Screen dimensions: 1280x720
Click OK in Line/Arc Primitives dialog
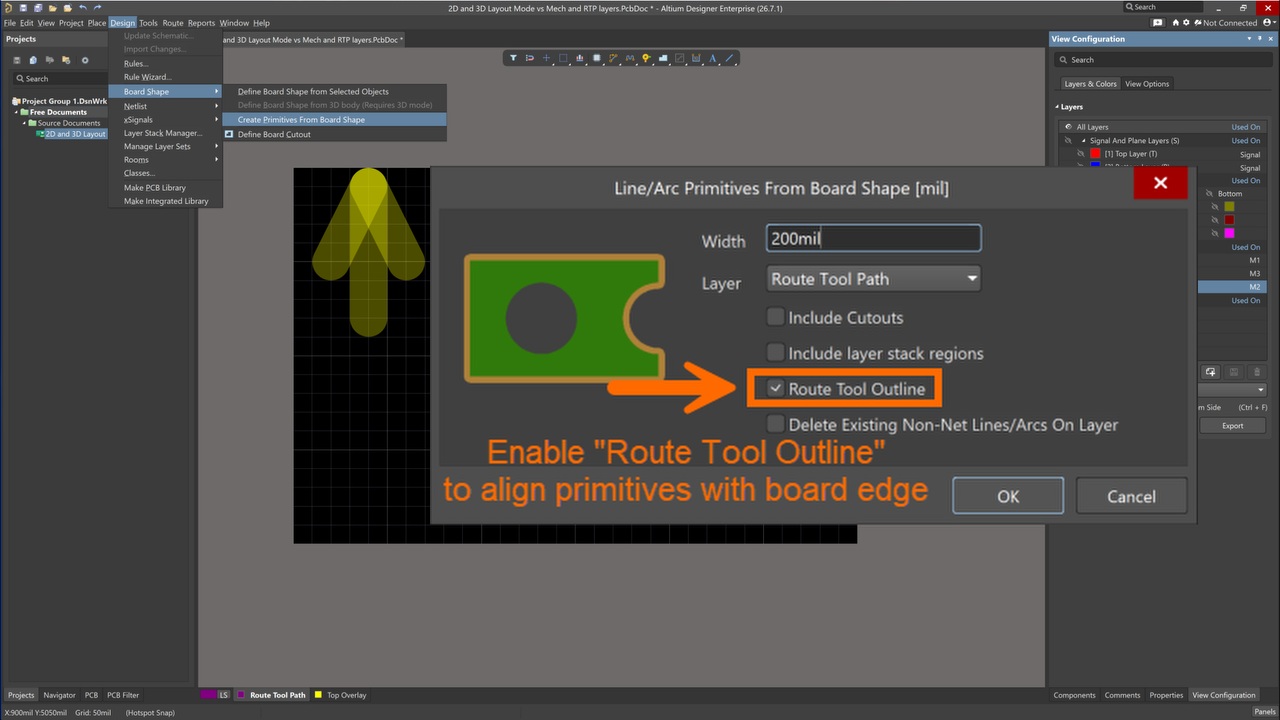pyautogui.click(x=1008, y=496)
